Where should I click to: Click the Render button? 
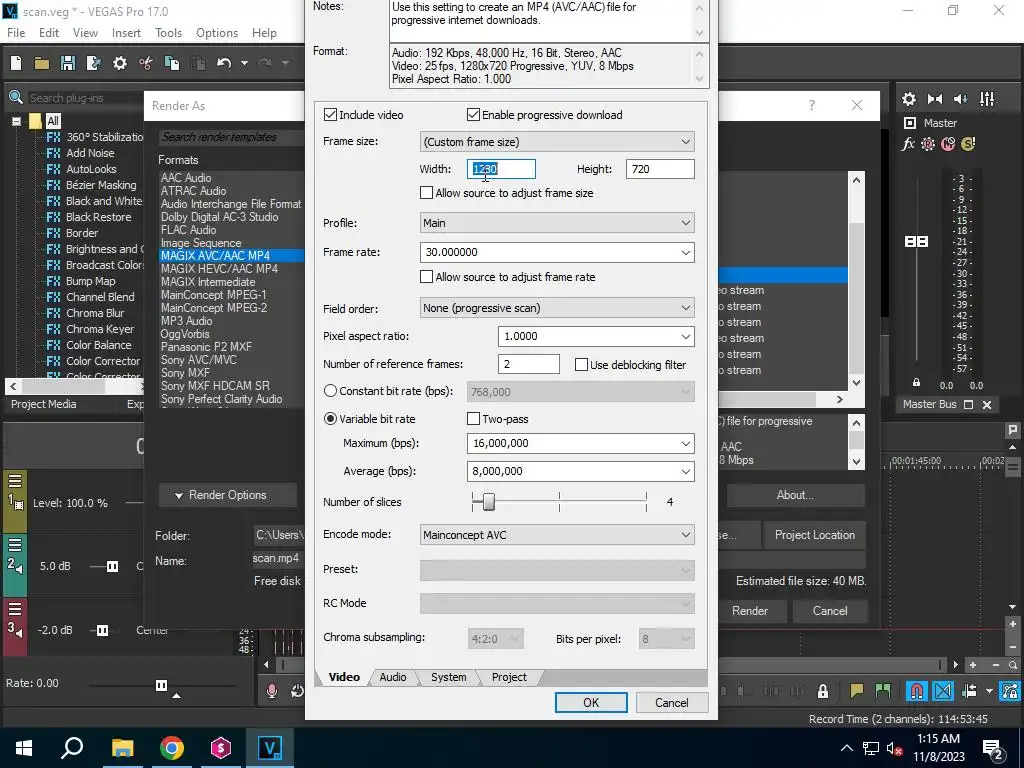(749, 611)
